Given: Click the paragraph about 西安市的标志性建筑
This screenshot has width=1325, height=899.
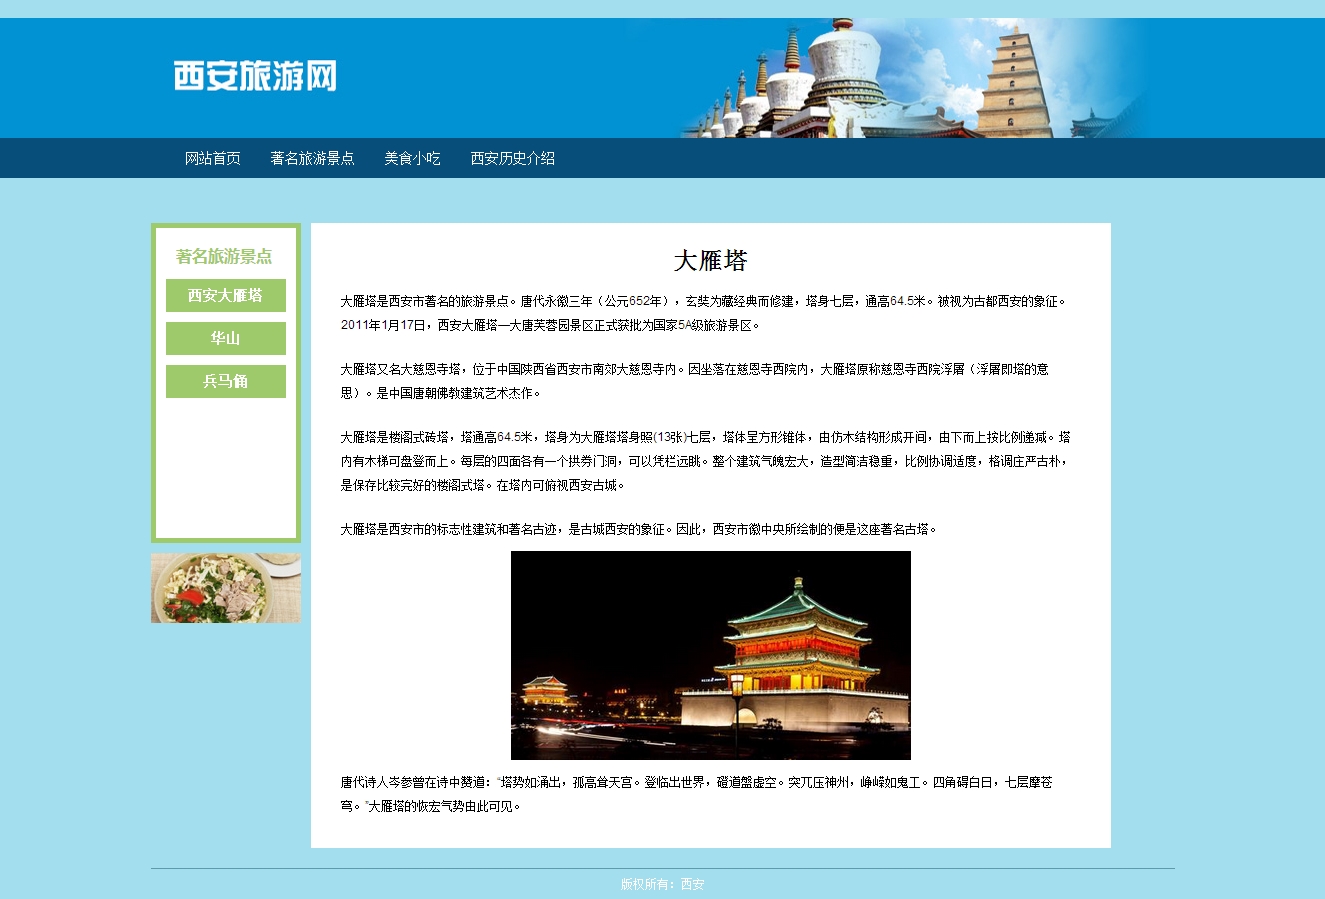Looking at the screenshot, I should point(638,529).
